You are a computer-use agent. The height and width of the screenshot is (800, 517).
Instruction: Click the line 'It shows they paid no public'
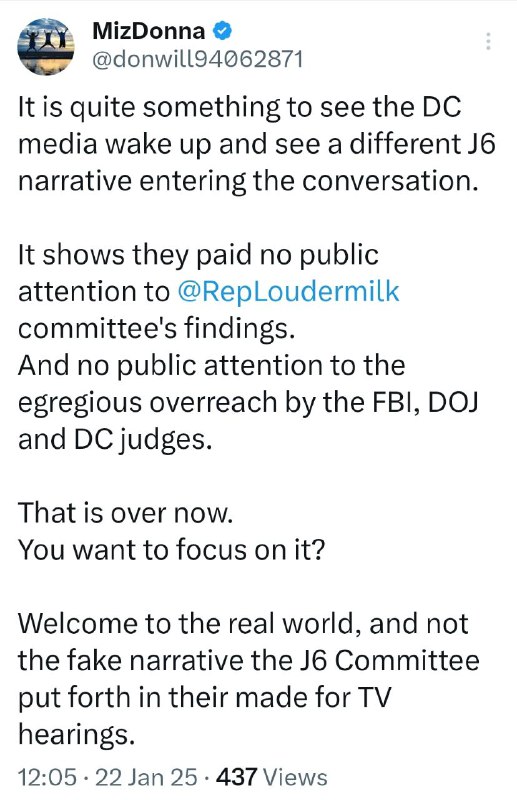pyautogui.click(x=198, y=255)
